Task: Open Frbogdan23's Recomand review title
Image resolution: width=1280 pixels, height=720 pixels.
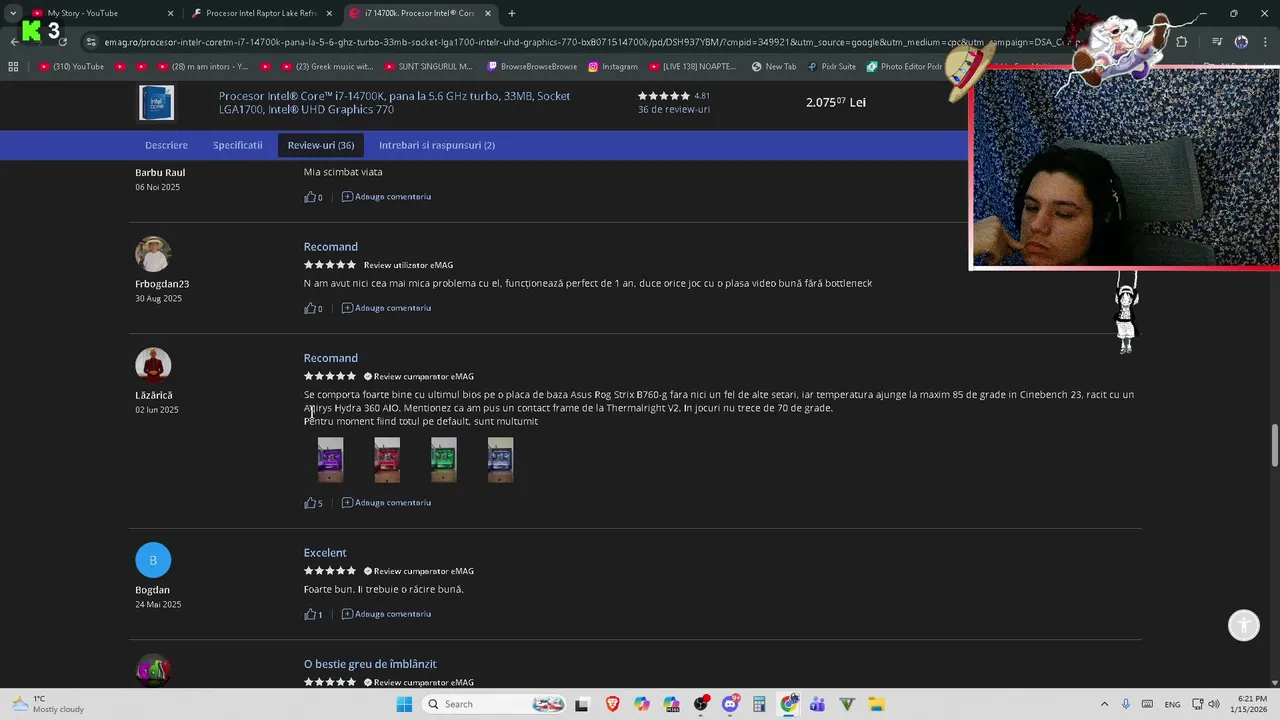Action: (x=331, y=247)
